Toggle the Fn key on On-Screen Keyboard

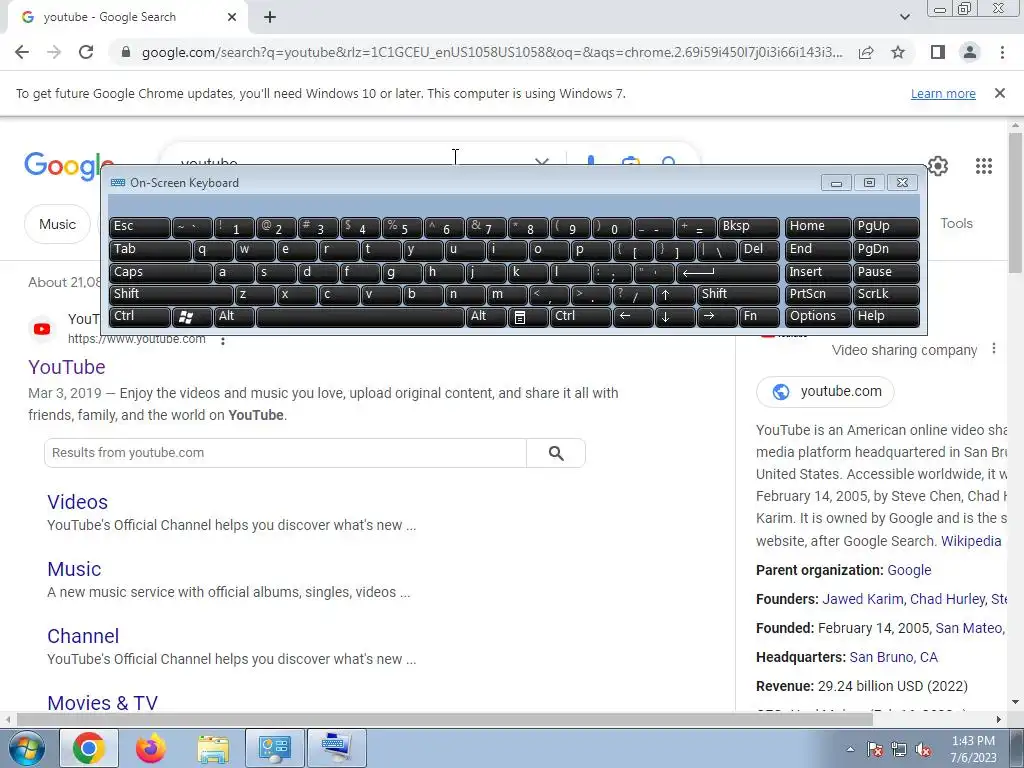pos(760,316)
